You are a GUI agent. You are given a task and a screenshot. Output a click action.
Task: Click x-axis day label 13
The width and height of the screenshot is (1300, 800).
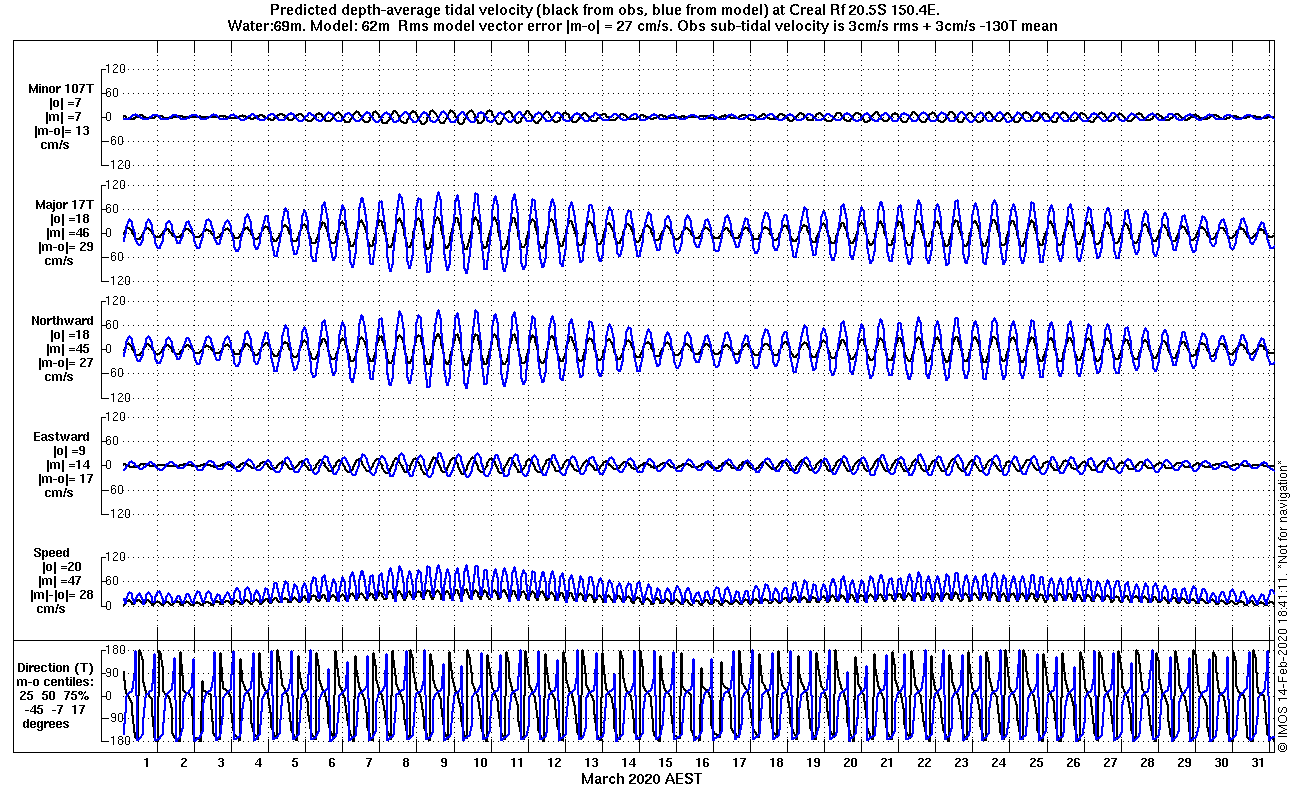click(x=590, y=763)
